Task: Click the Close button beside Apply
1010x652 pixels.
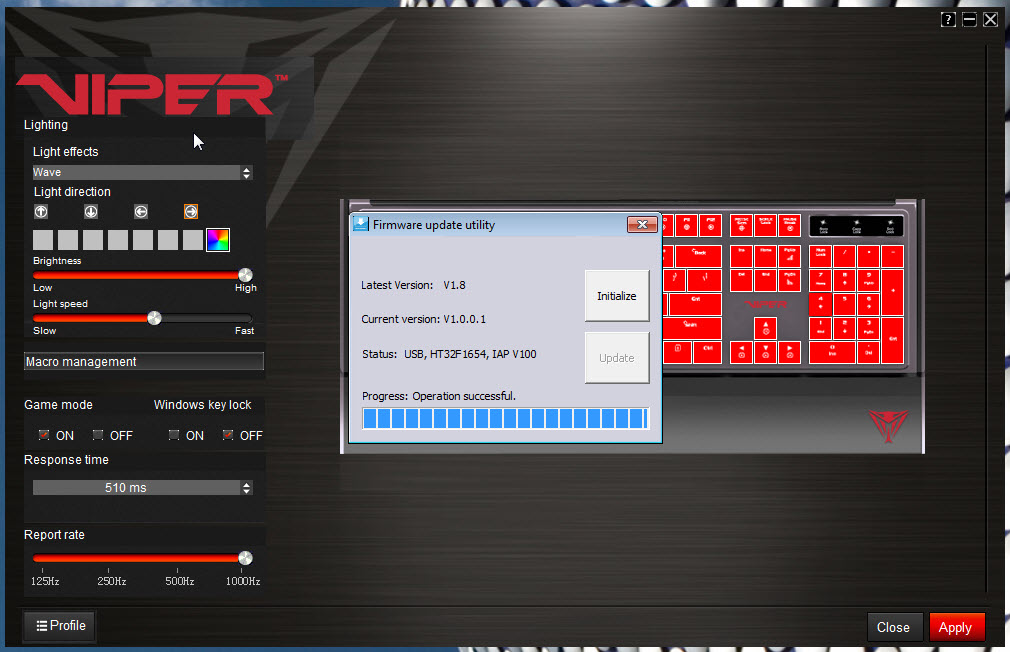Action: click(893, 628)
